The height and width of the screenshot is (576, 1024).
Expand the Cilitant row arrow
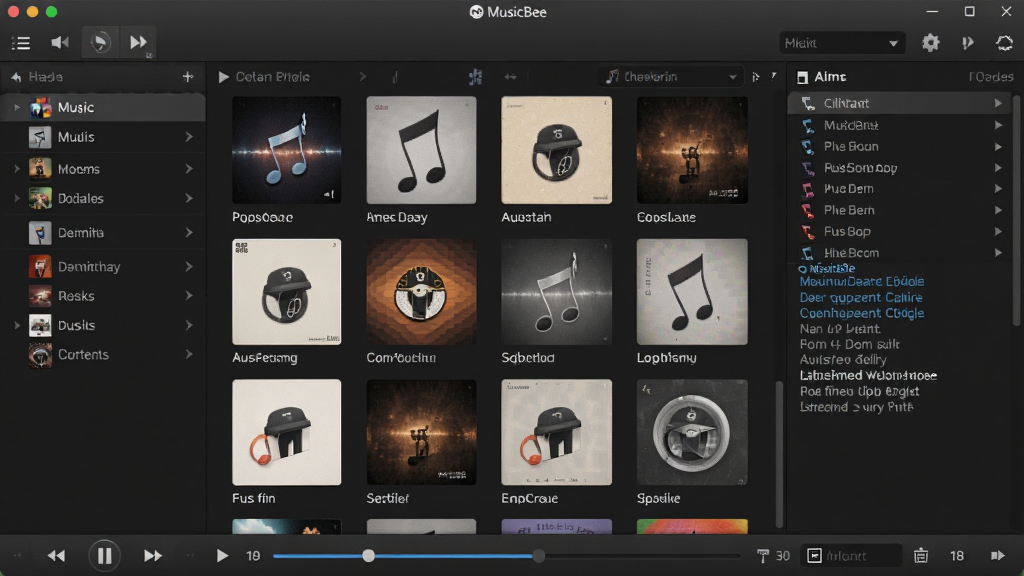point(998,103)
